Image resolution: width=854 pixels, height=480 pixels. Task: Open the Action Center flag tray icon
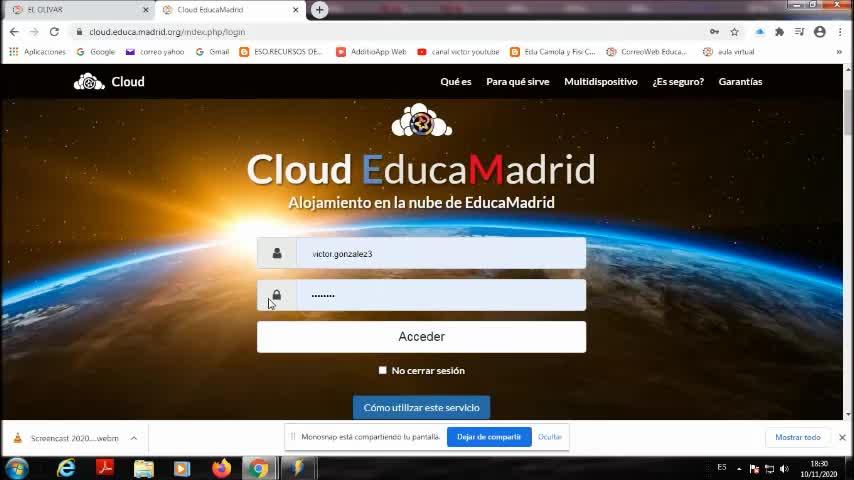[754, 469]
